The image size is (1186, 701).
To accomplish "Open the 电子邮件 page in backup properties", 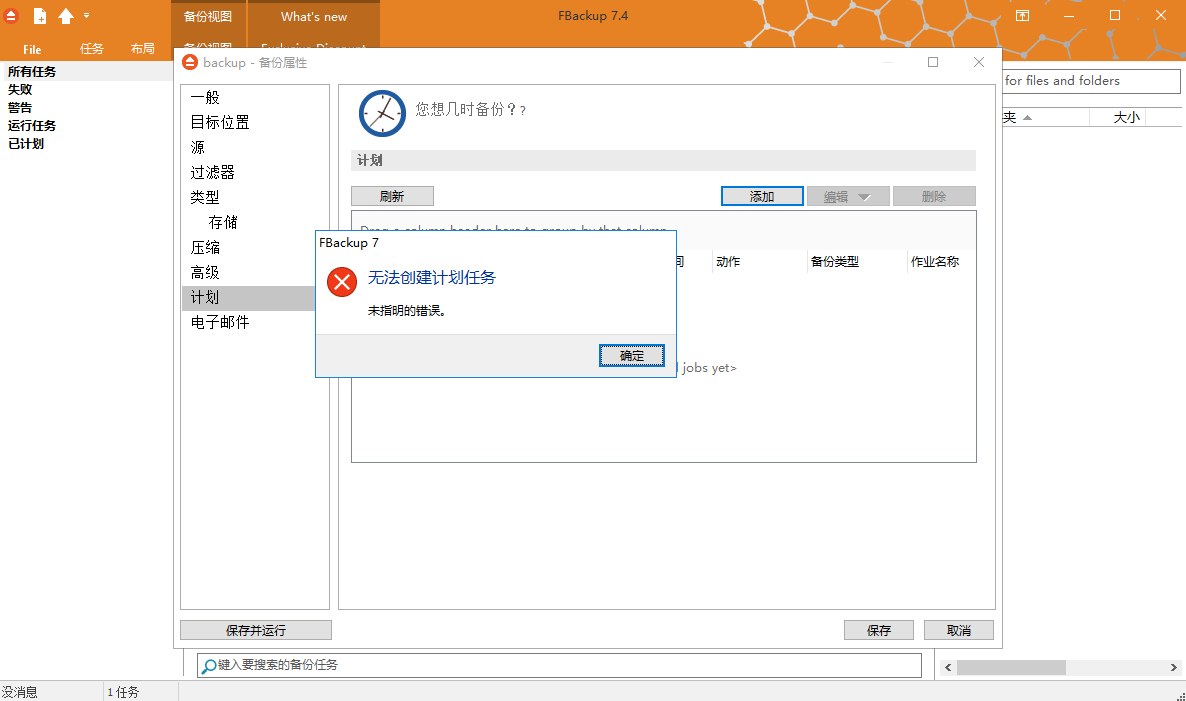I will [x=219, y=322].
